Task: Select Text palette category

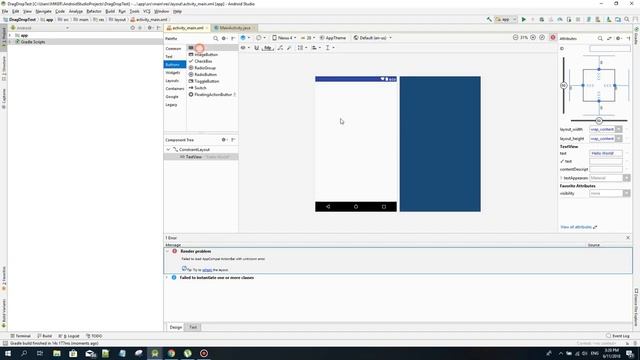Action: 169,57
